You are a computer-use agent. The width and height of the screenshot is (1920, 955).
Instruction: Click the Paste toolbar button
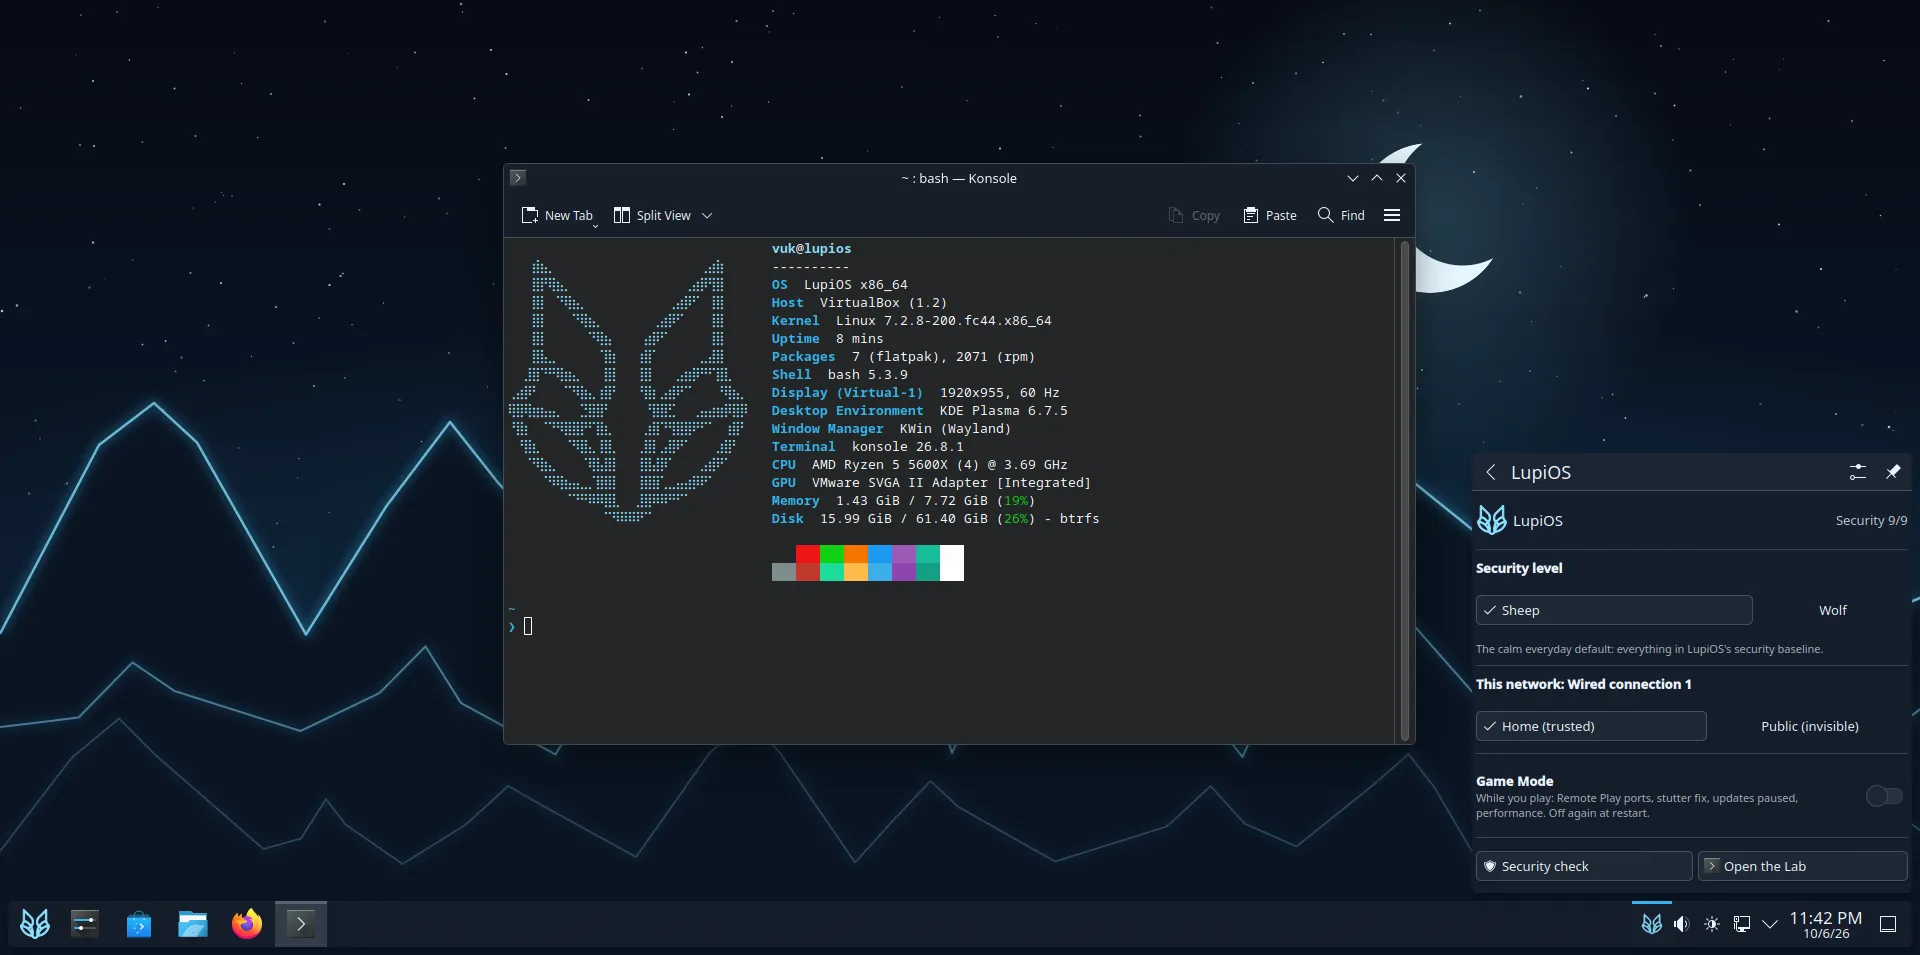click(1270, 215)
